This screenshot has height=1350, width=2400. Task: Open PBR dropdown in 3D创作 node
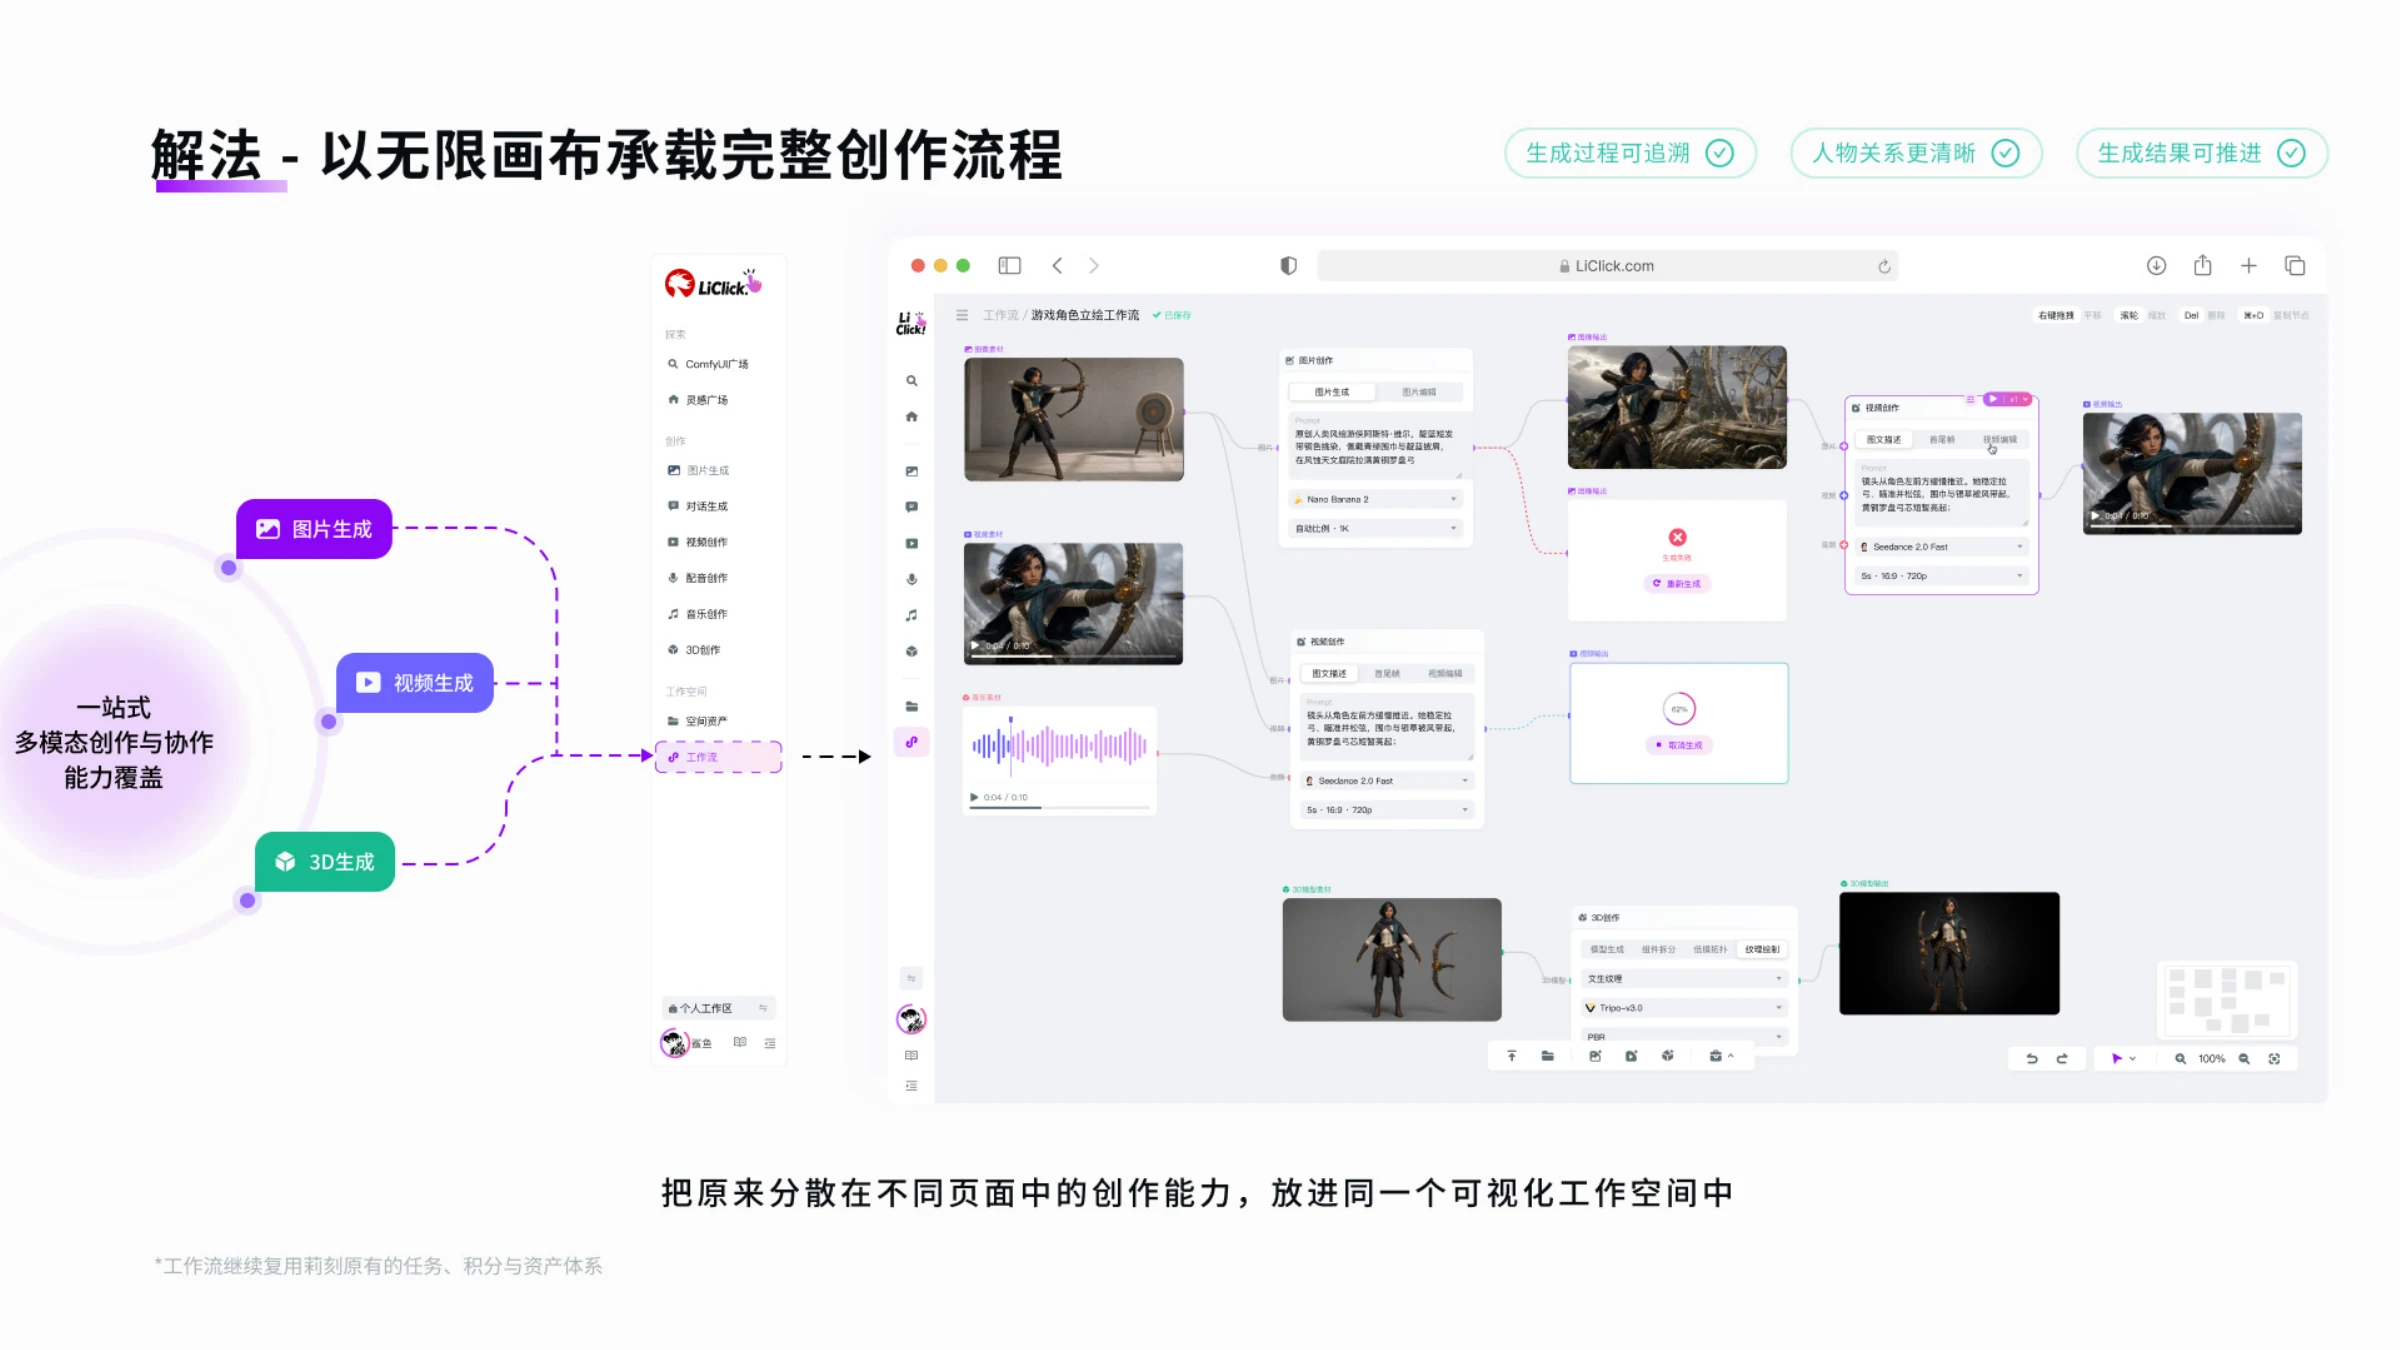[x=1685, y=1037]
